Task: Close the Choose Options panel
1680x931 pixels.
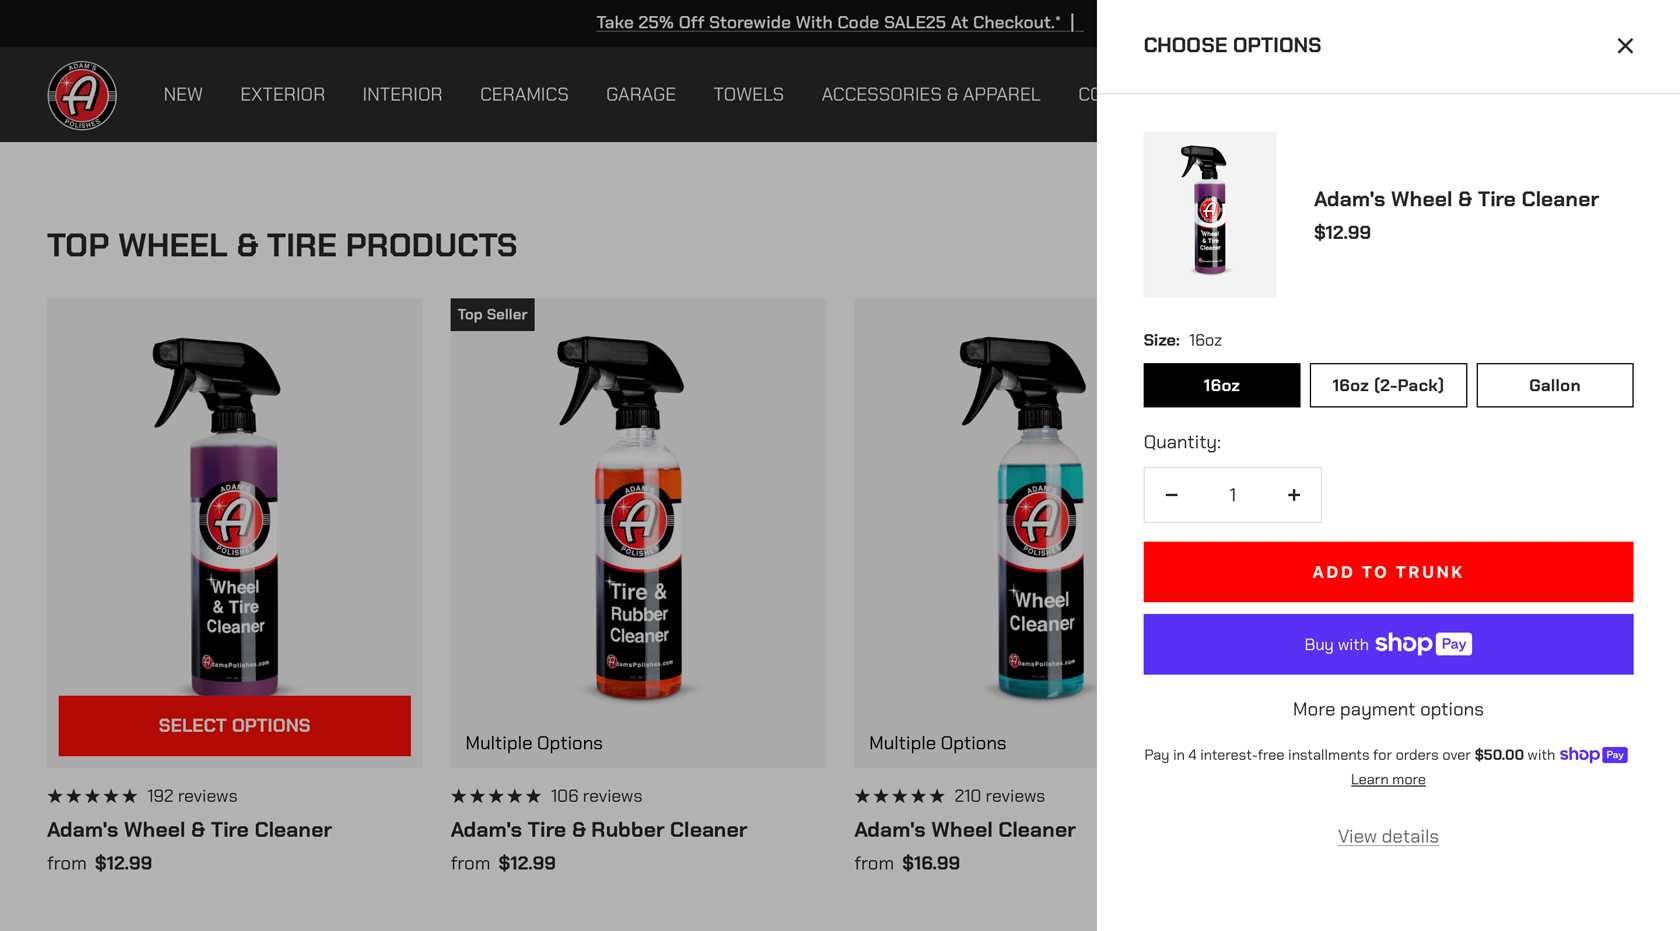Action: pyautogui.click(x=1625, y=46)
